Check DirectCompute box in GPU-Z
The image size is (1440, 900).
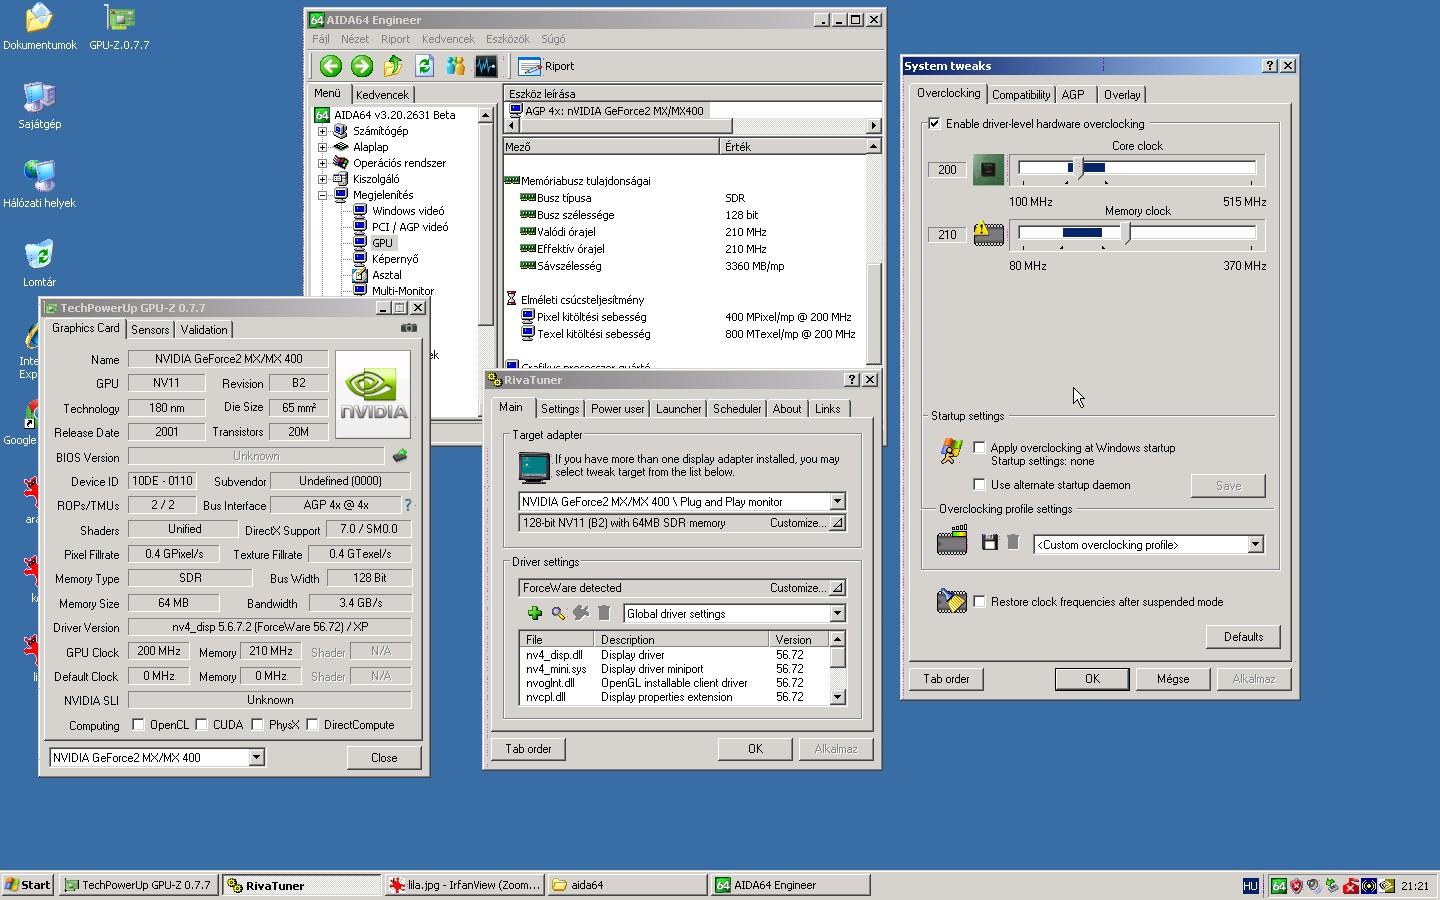(312, 725)
